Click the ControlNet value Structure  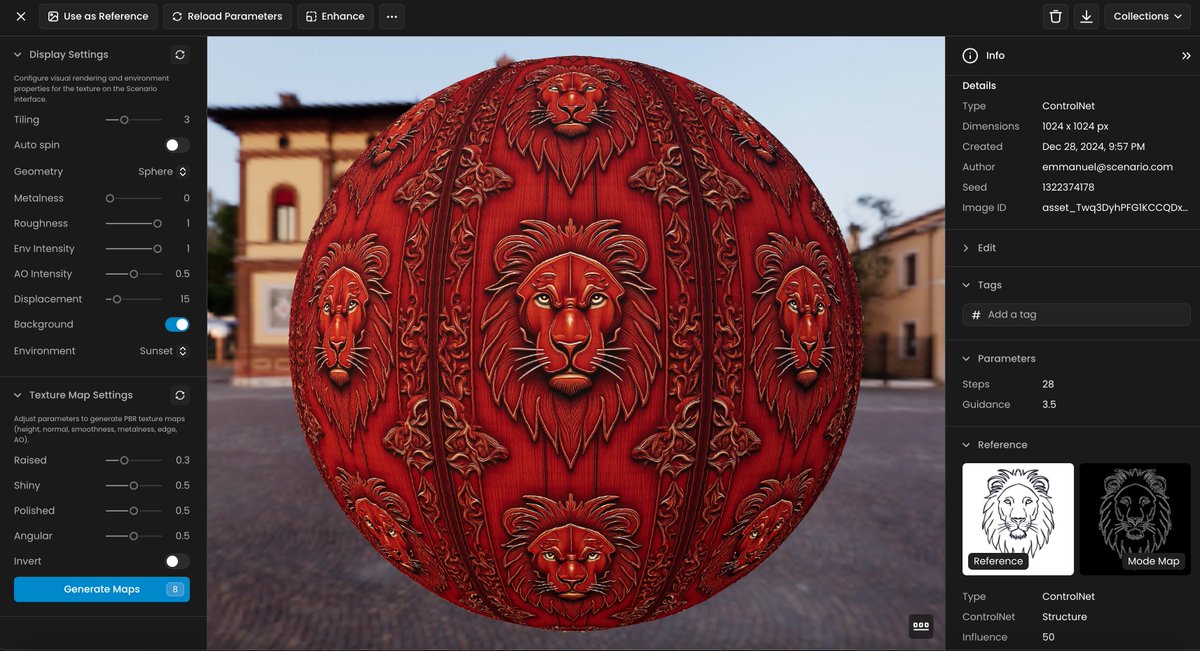click(x=1064, y=617)
